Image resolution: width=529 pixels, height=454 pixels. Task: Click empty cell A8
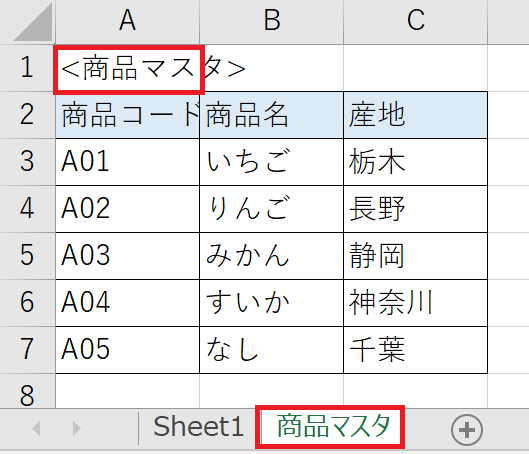[x=128, y=391]
